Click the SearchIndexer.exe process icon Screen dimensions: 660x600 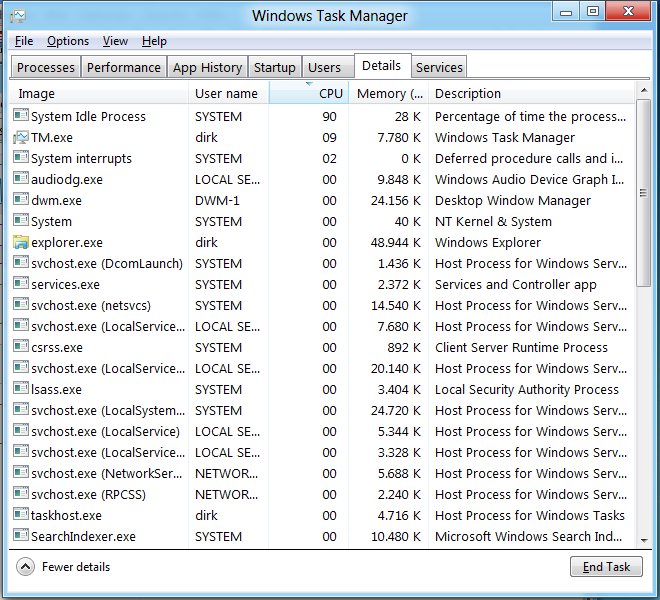click(x=21, y=536)
